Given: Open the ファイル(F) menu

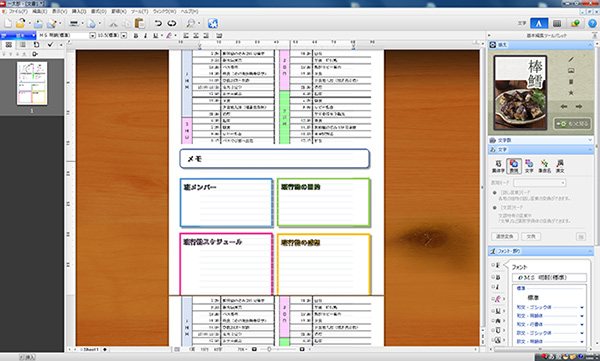Looking at the screenshot, I should (x=18, y=11).
